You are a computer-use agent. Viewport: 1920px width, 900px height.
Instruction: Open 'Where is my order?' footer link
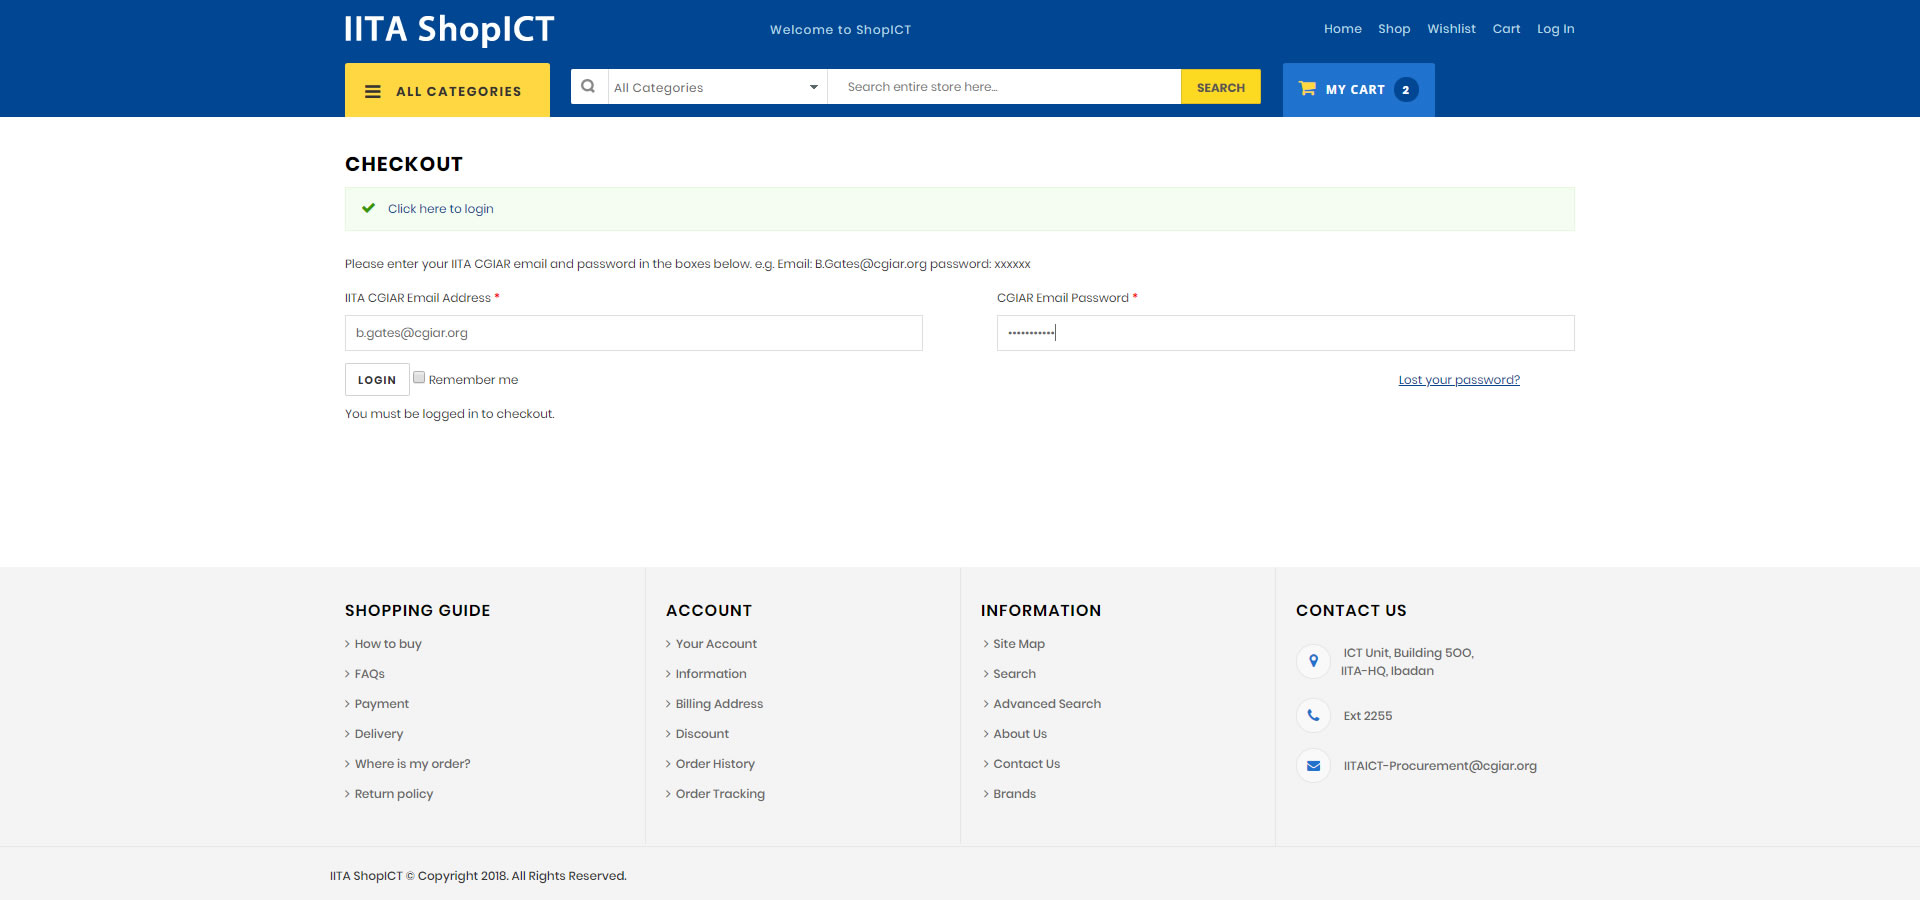point(413,764)
